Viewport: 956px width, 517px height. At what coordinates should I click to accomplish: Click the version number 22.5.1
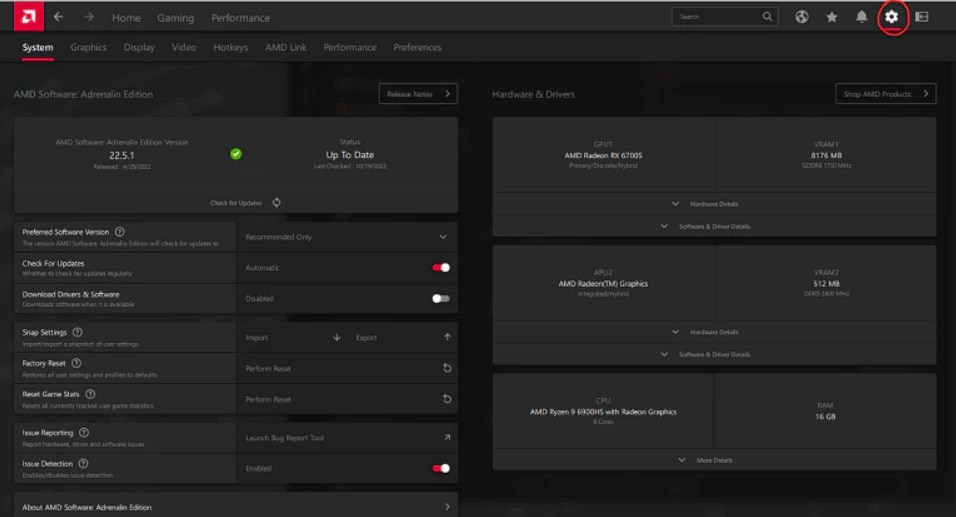click(x=122, y=155)
